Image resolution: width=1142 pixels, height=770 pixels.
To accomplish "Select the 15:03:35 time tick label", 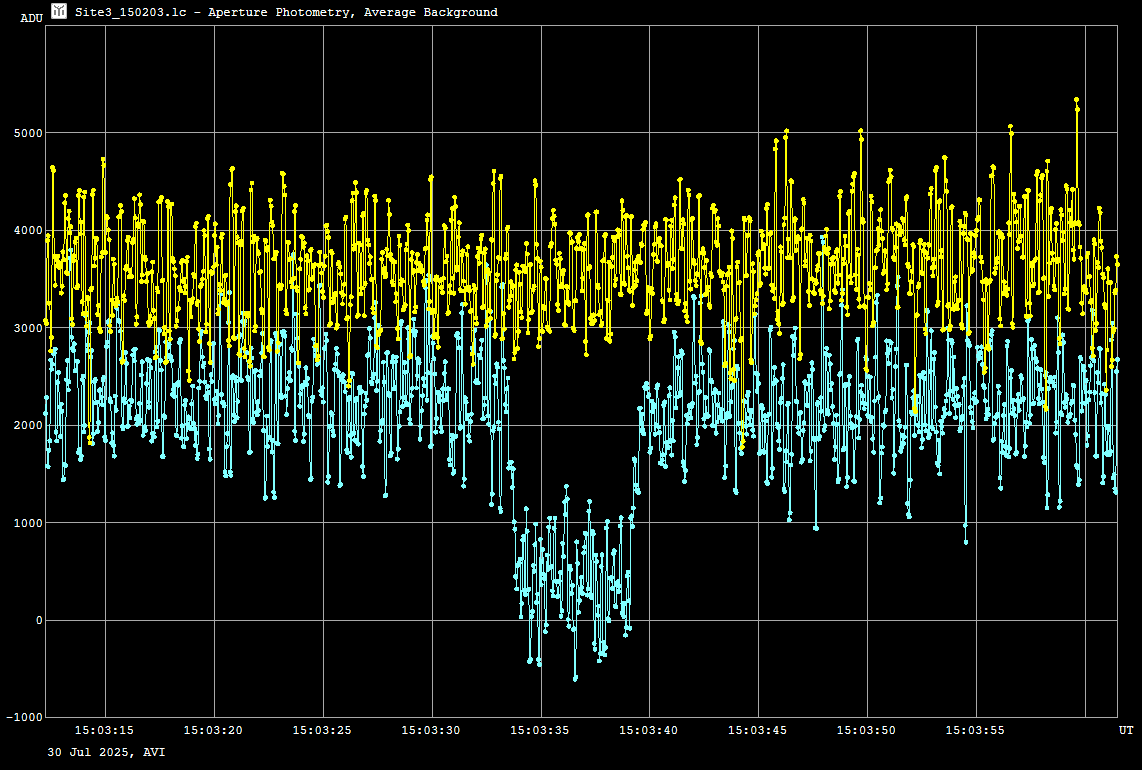I will tap(540, 731).
